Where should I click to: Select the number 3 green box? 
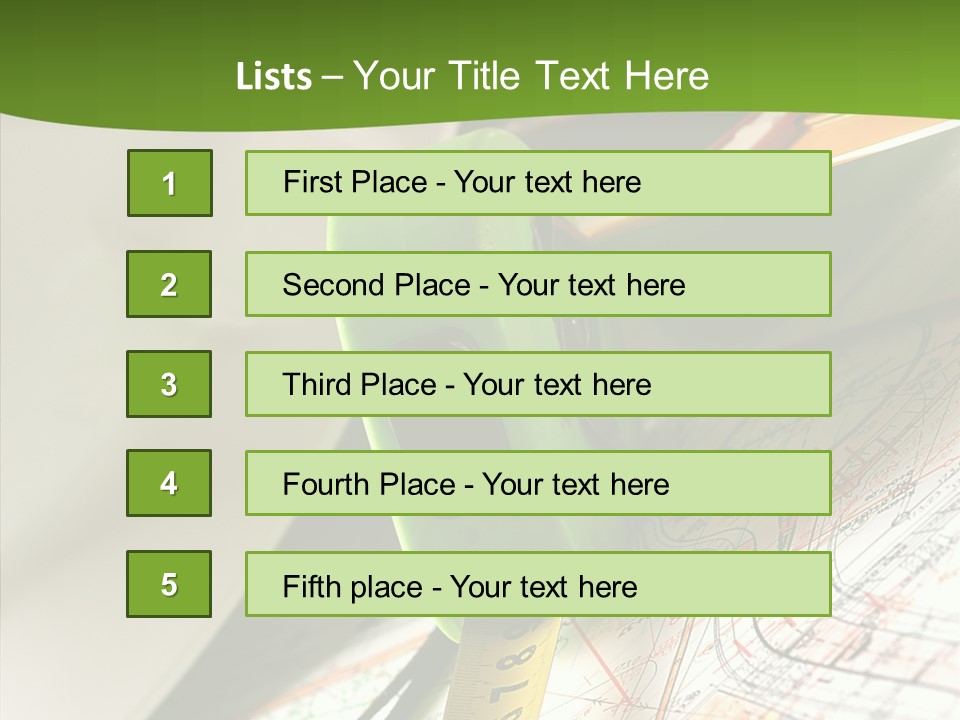[169, 384]
